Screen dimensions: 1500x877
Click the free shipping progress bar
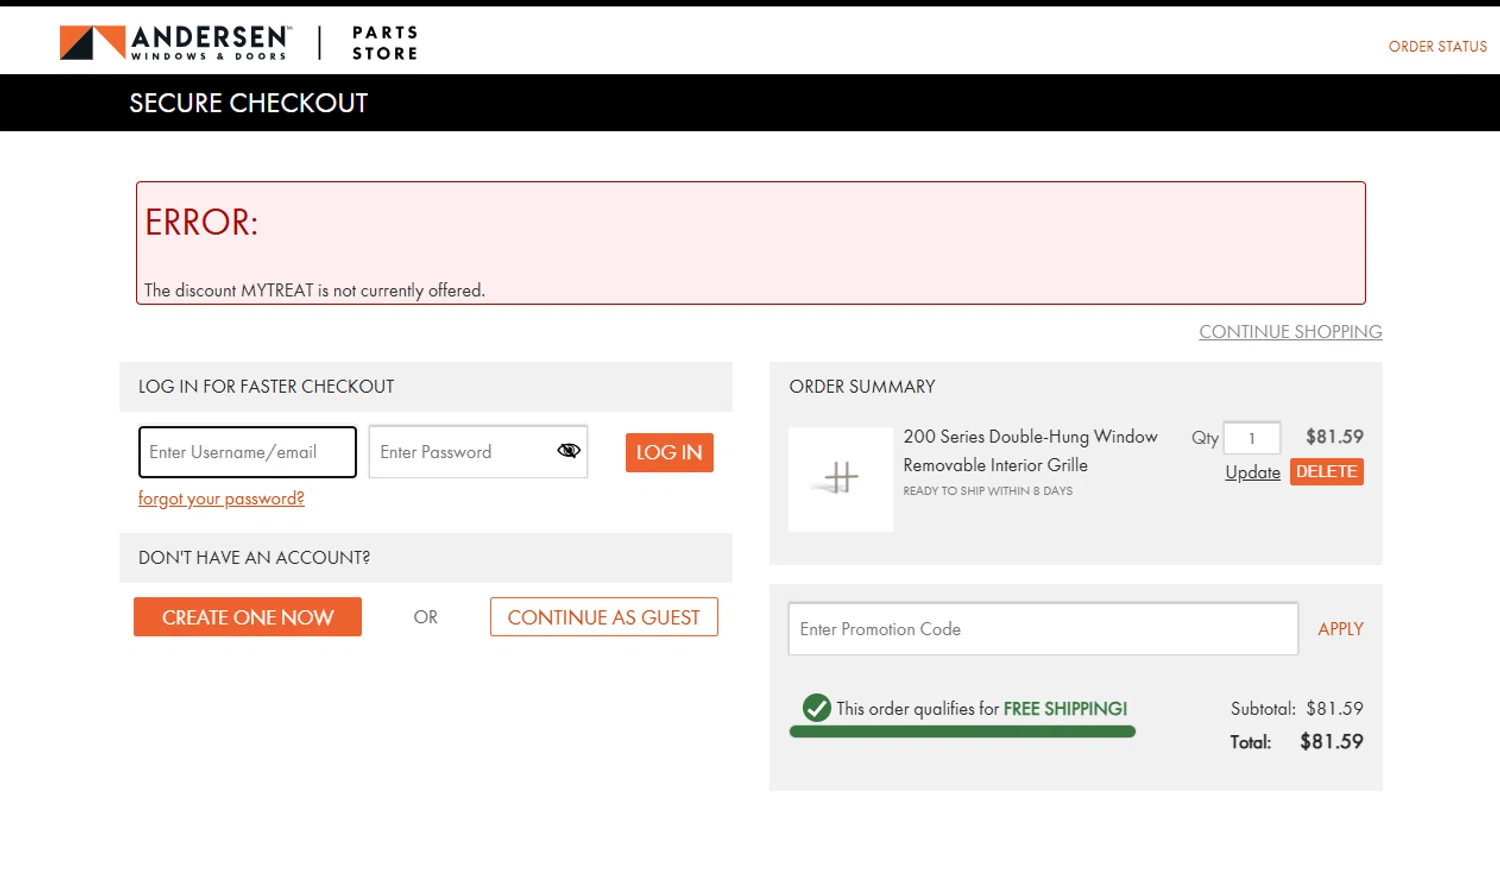tap(962, 732)
